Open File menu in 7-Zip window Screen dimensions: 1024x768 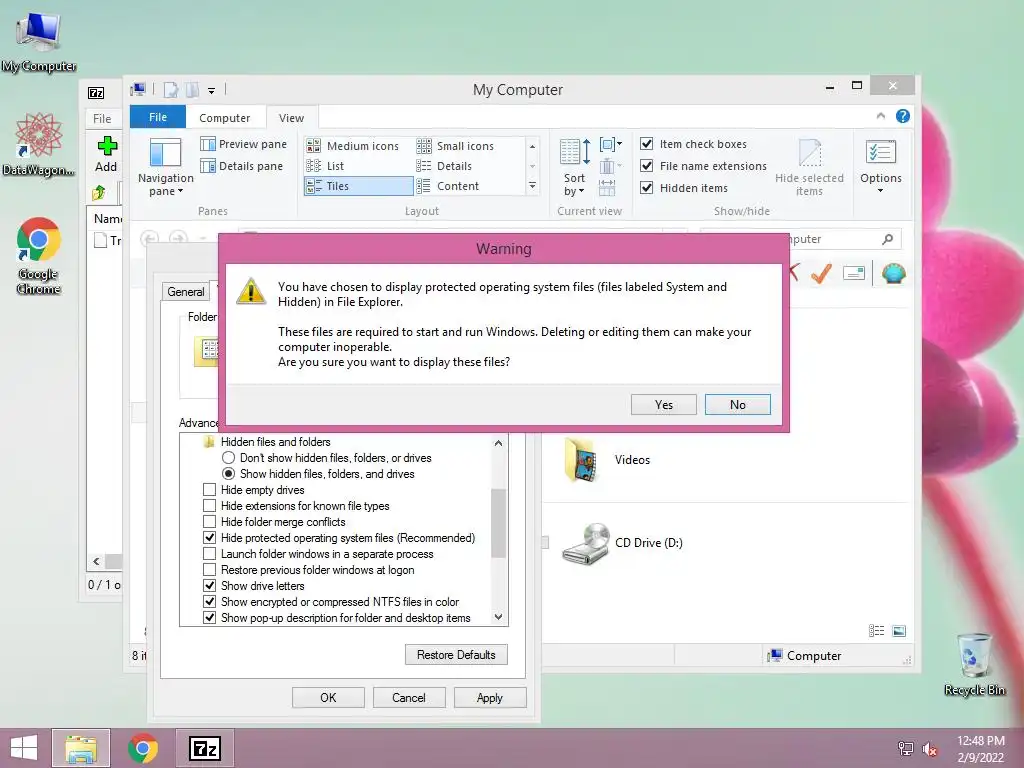point(102,118)
